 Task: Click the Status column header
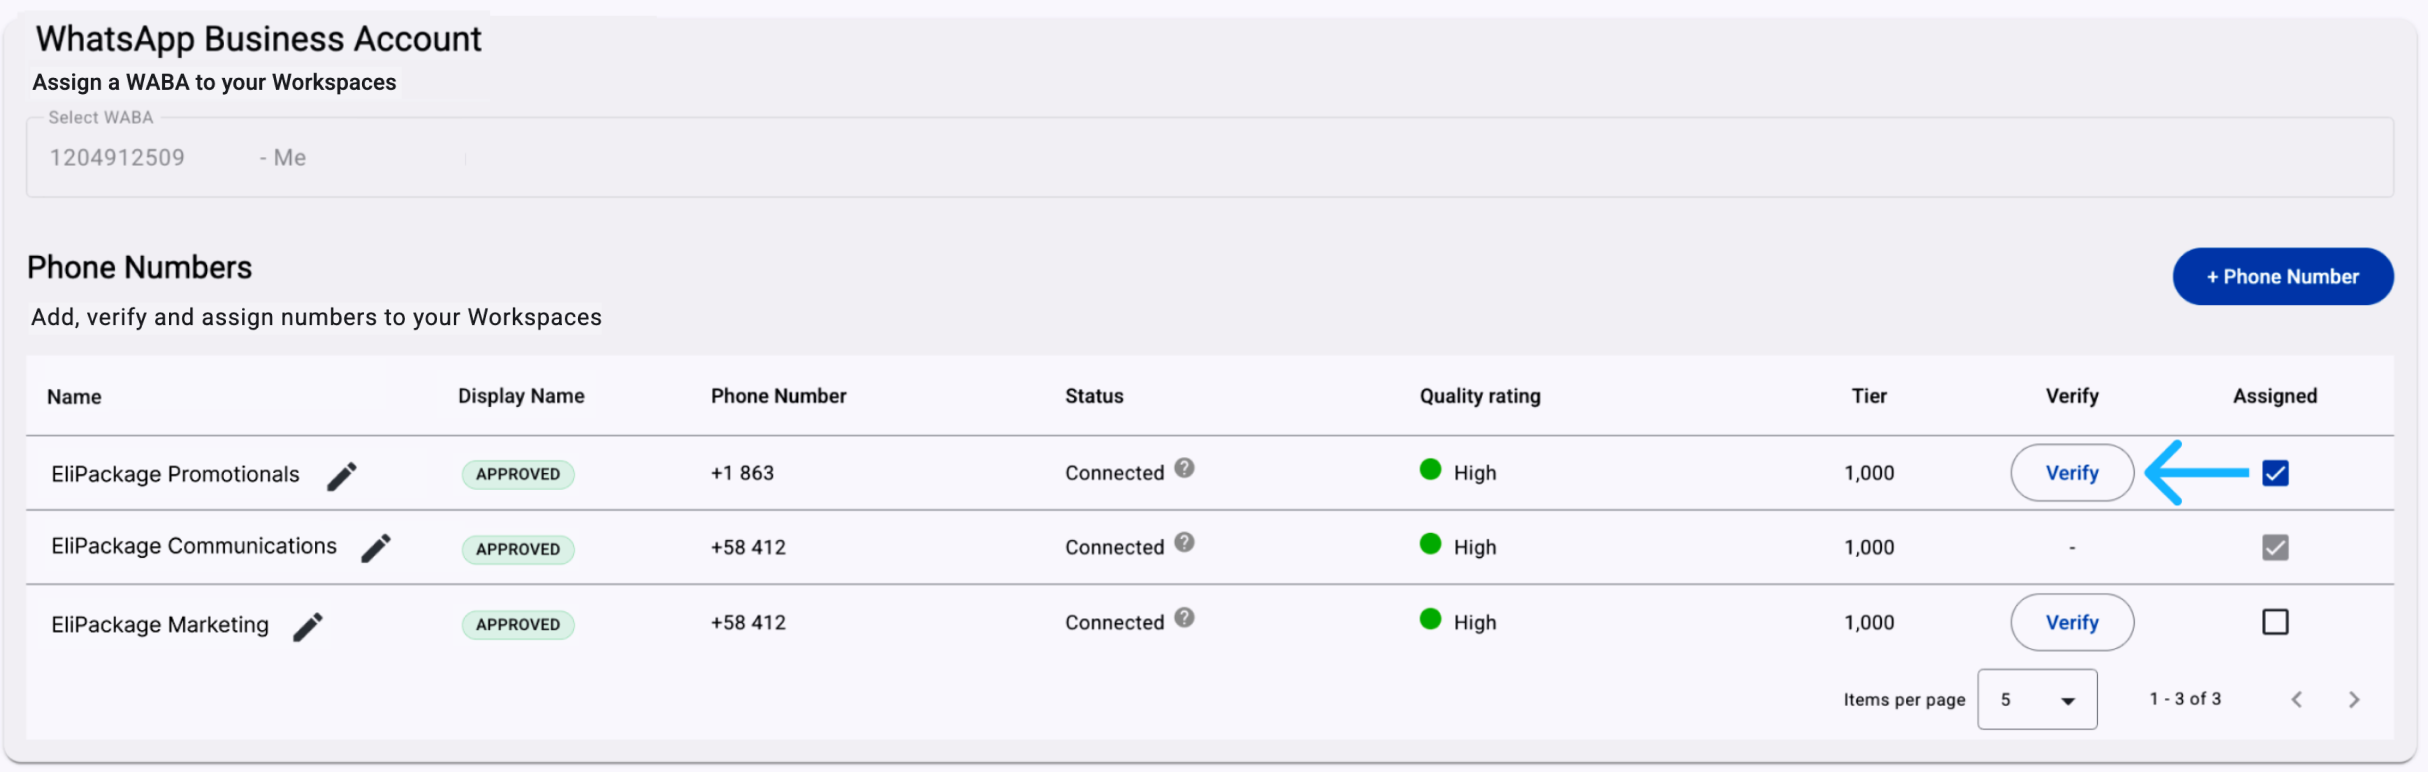pyautogui.click(x=1094, y=396)
